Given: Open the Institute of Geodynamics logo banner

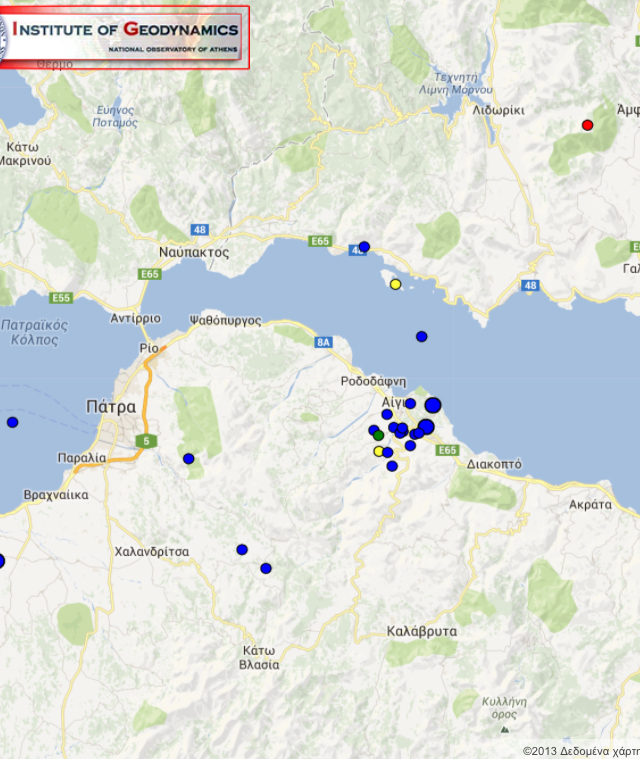Looking at the screenshot, I should point(124,37).
